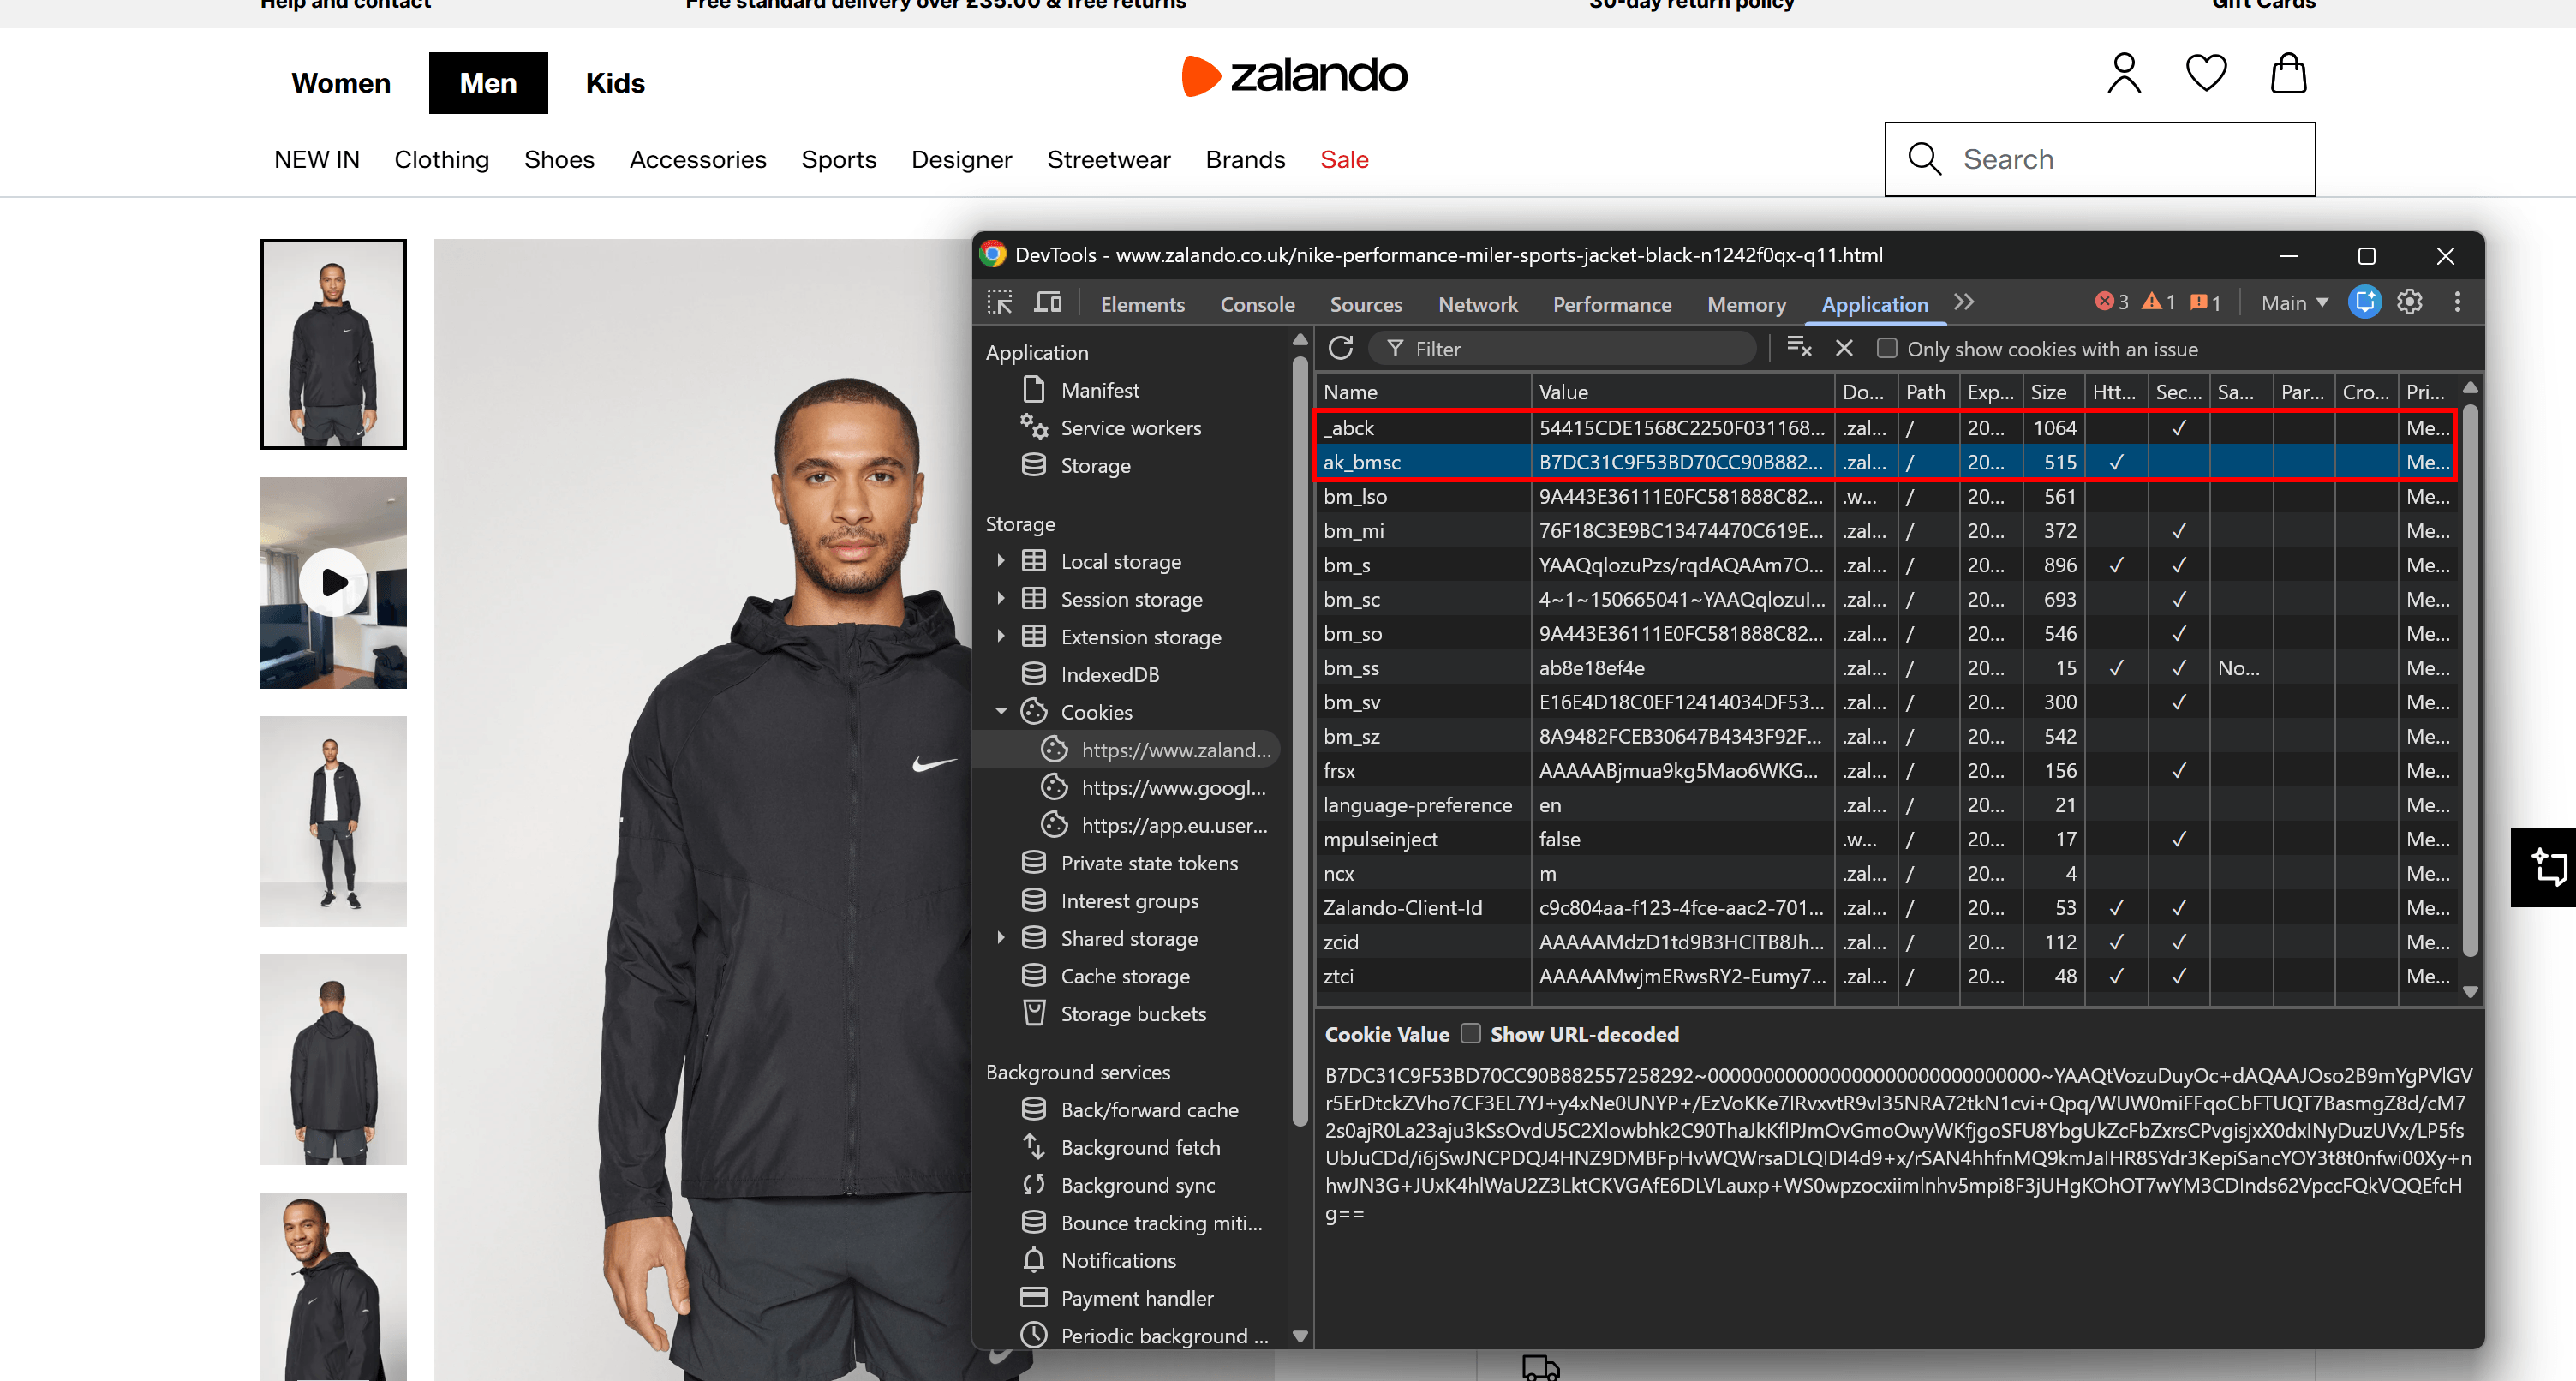Open the Clothing navigation link
The width and height of the screenshot is (2576, 1381).
point(441,159)
